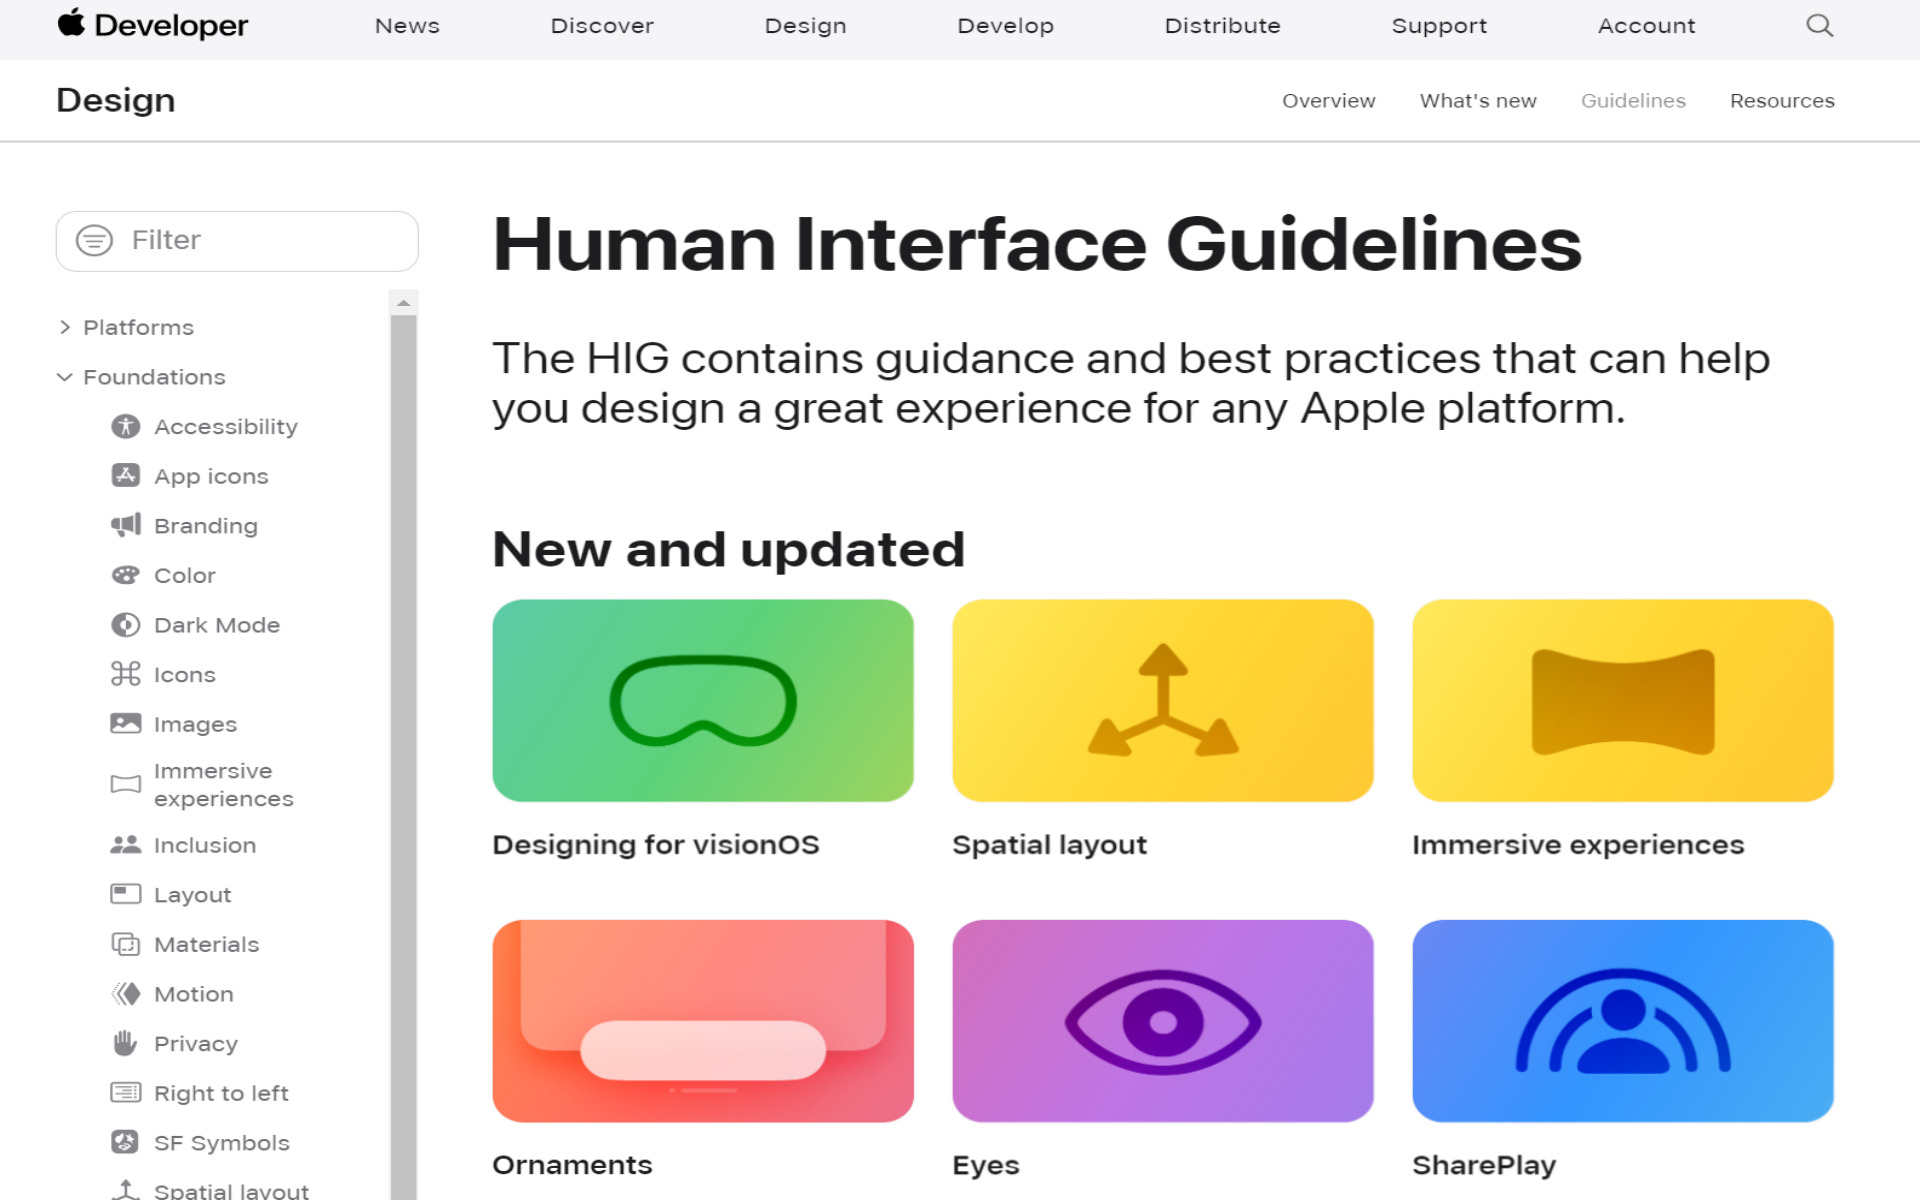Switch to the Resources tab

pyautogui.click(x=1782, y=101)
